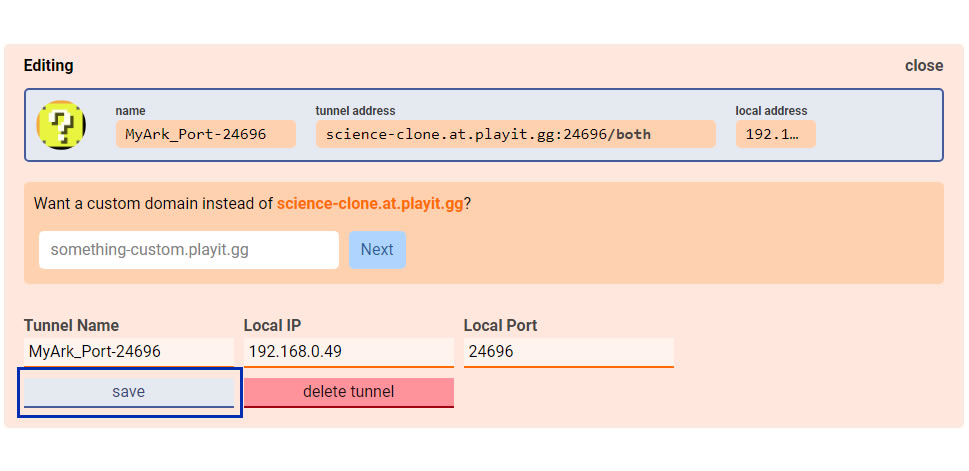Click the orange science-clone.at.playit.gg domain text
Image resolution: width=969 pixels, height=471 pixels.
coord(370,204)
